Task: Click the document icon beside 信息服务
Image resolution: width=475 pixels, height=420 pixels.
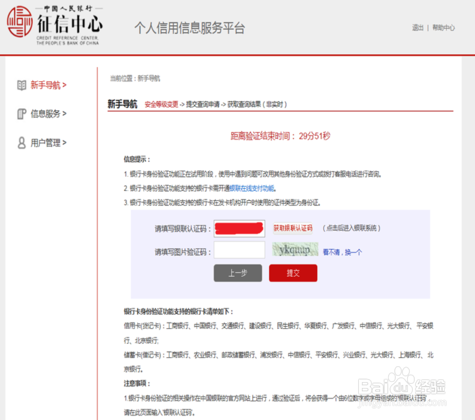Action: click(22, 114)
